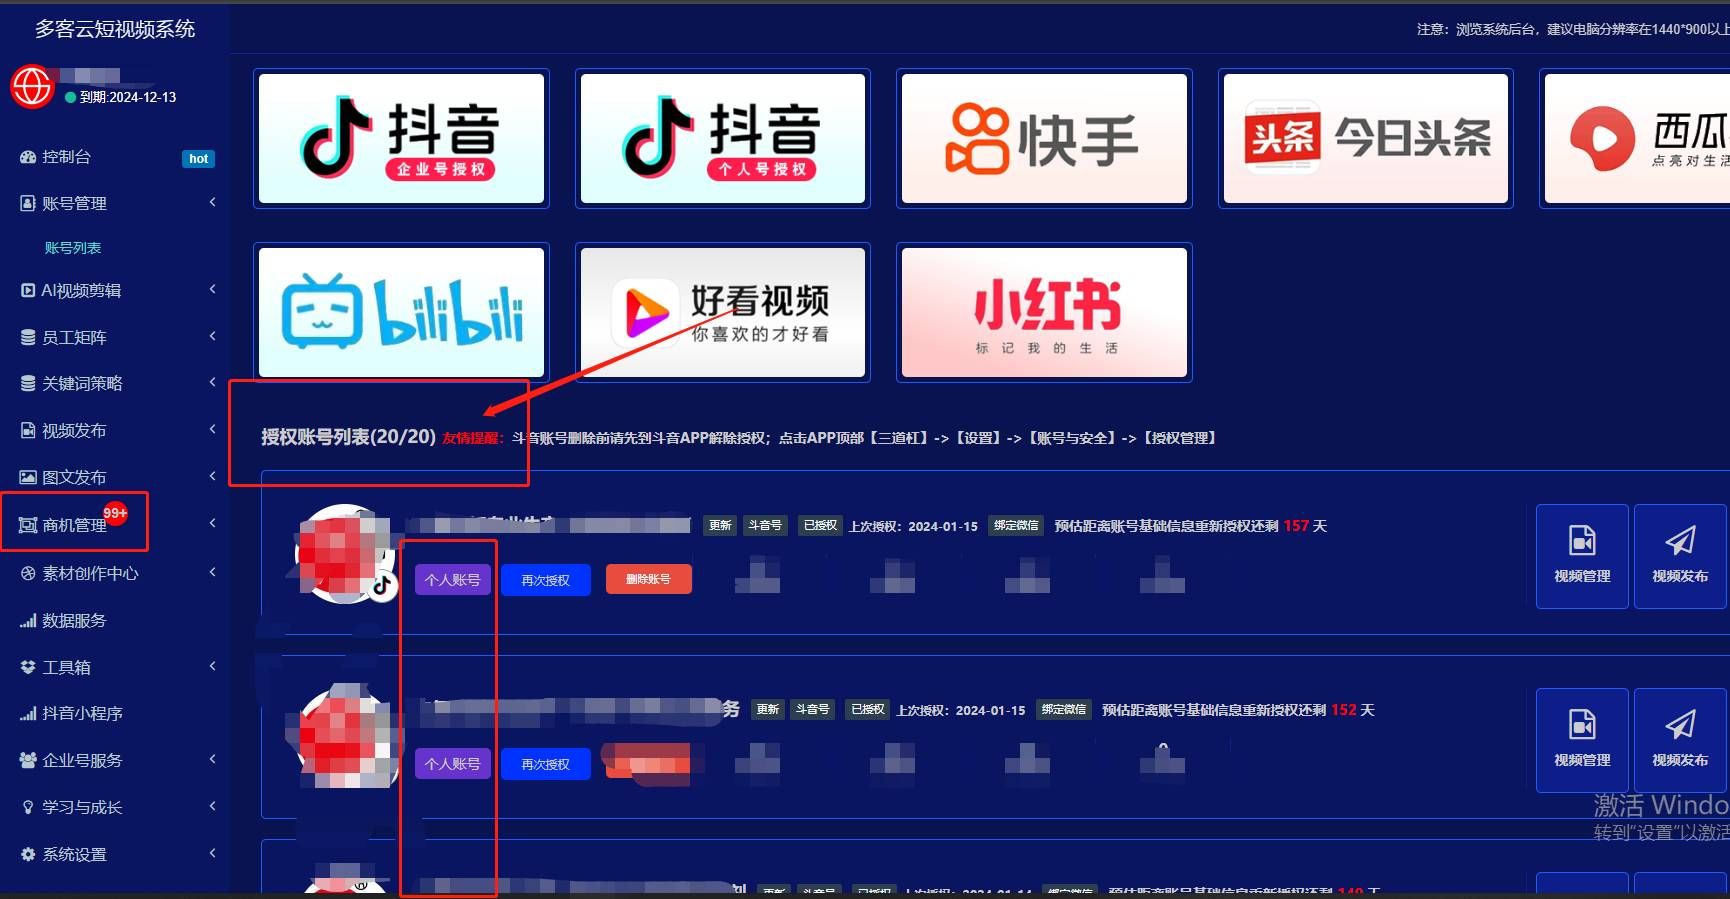The image size is (1730, 899).
Task: Click the 商机管理 sidebar icon
Action: point(28,525)
